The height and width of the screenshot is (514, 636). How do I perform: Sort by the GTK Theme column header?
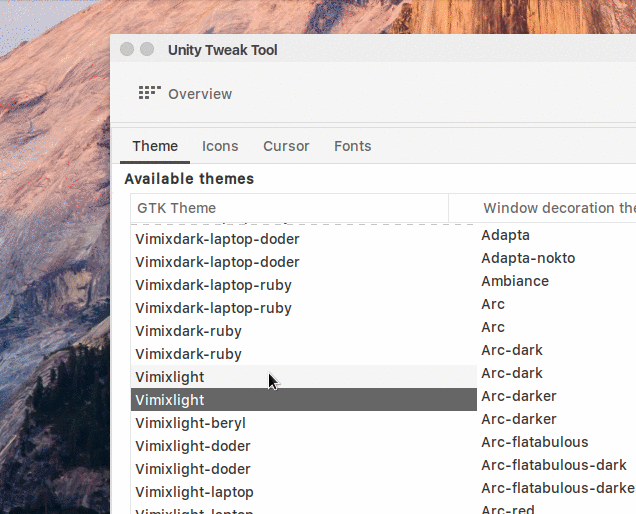pos(290,208)
